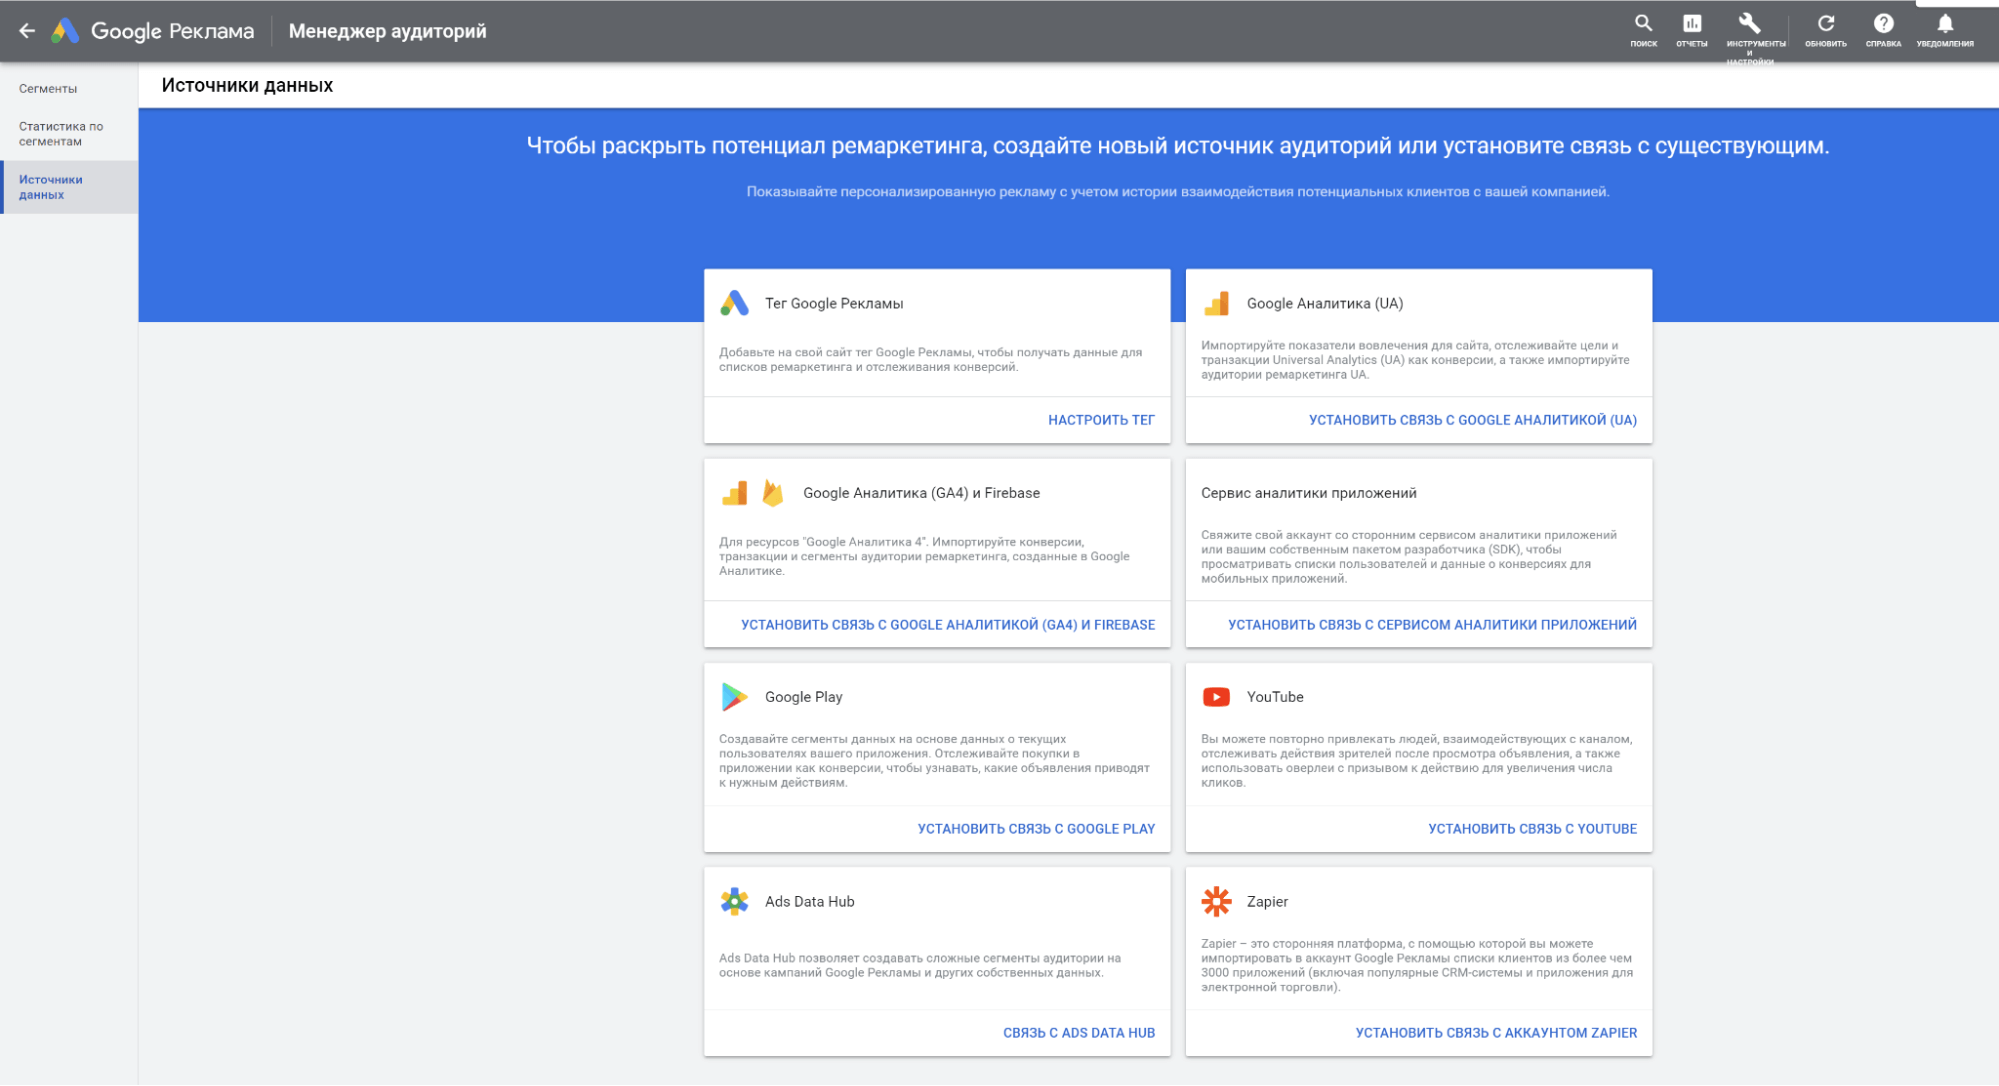Click the Google Аналитика (UA) card title
Viewport: 1999px width, 1086px height.
[1325, 303]
